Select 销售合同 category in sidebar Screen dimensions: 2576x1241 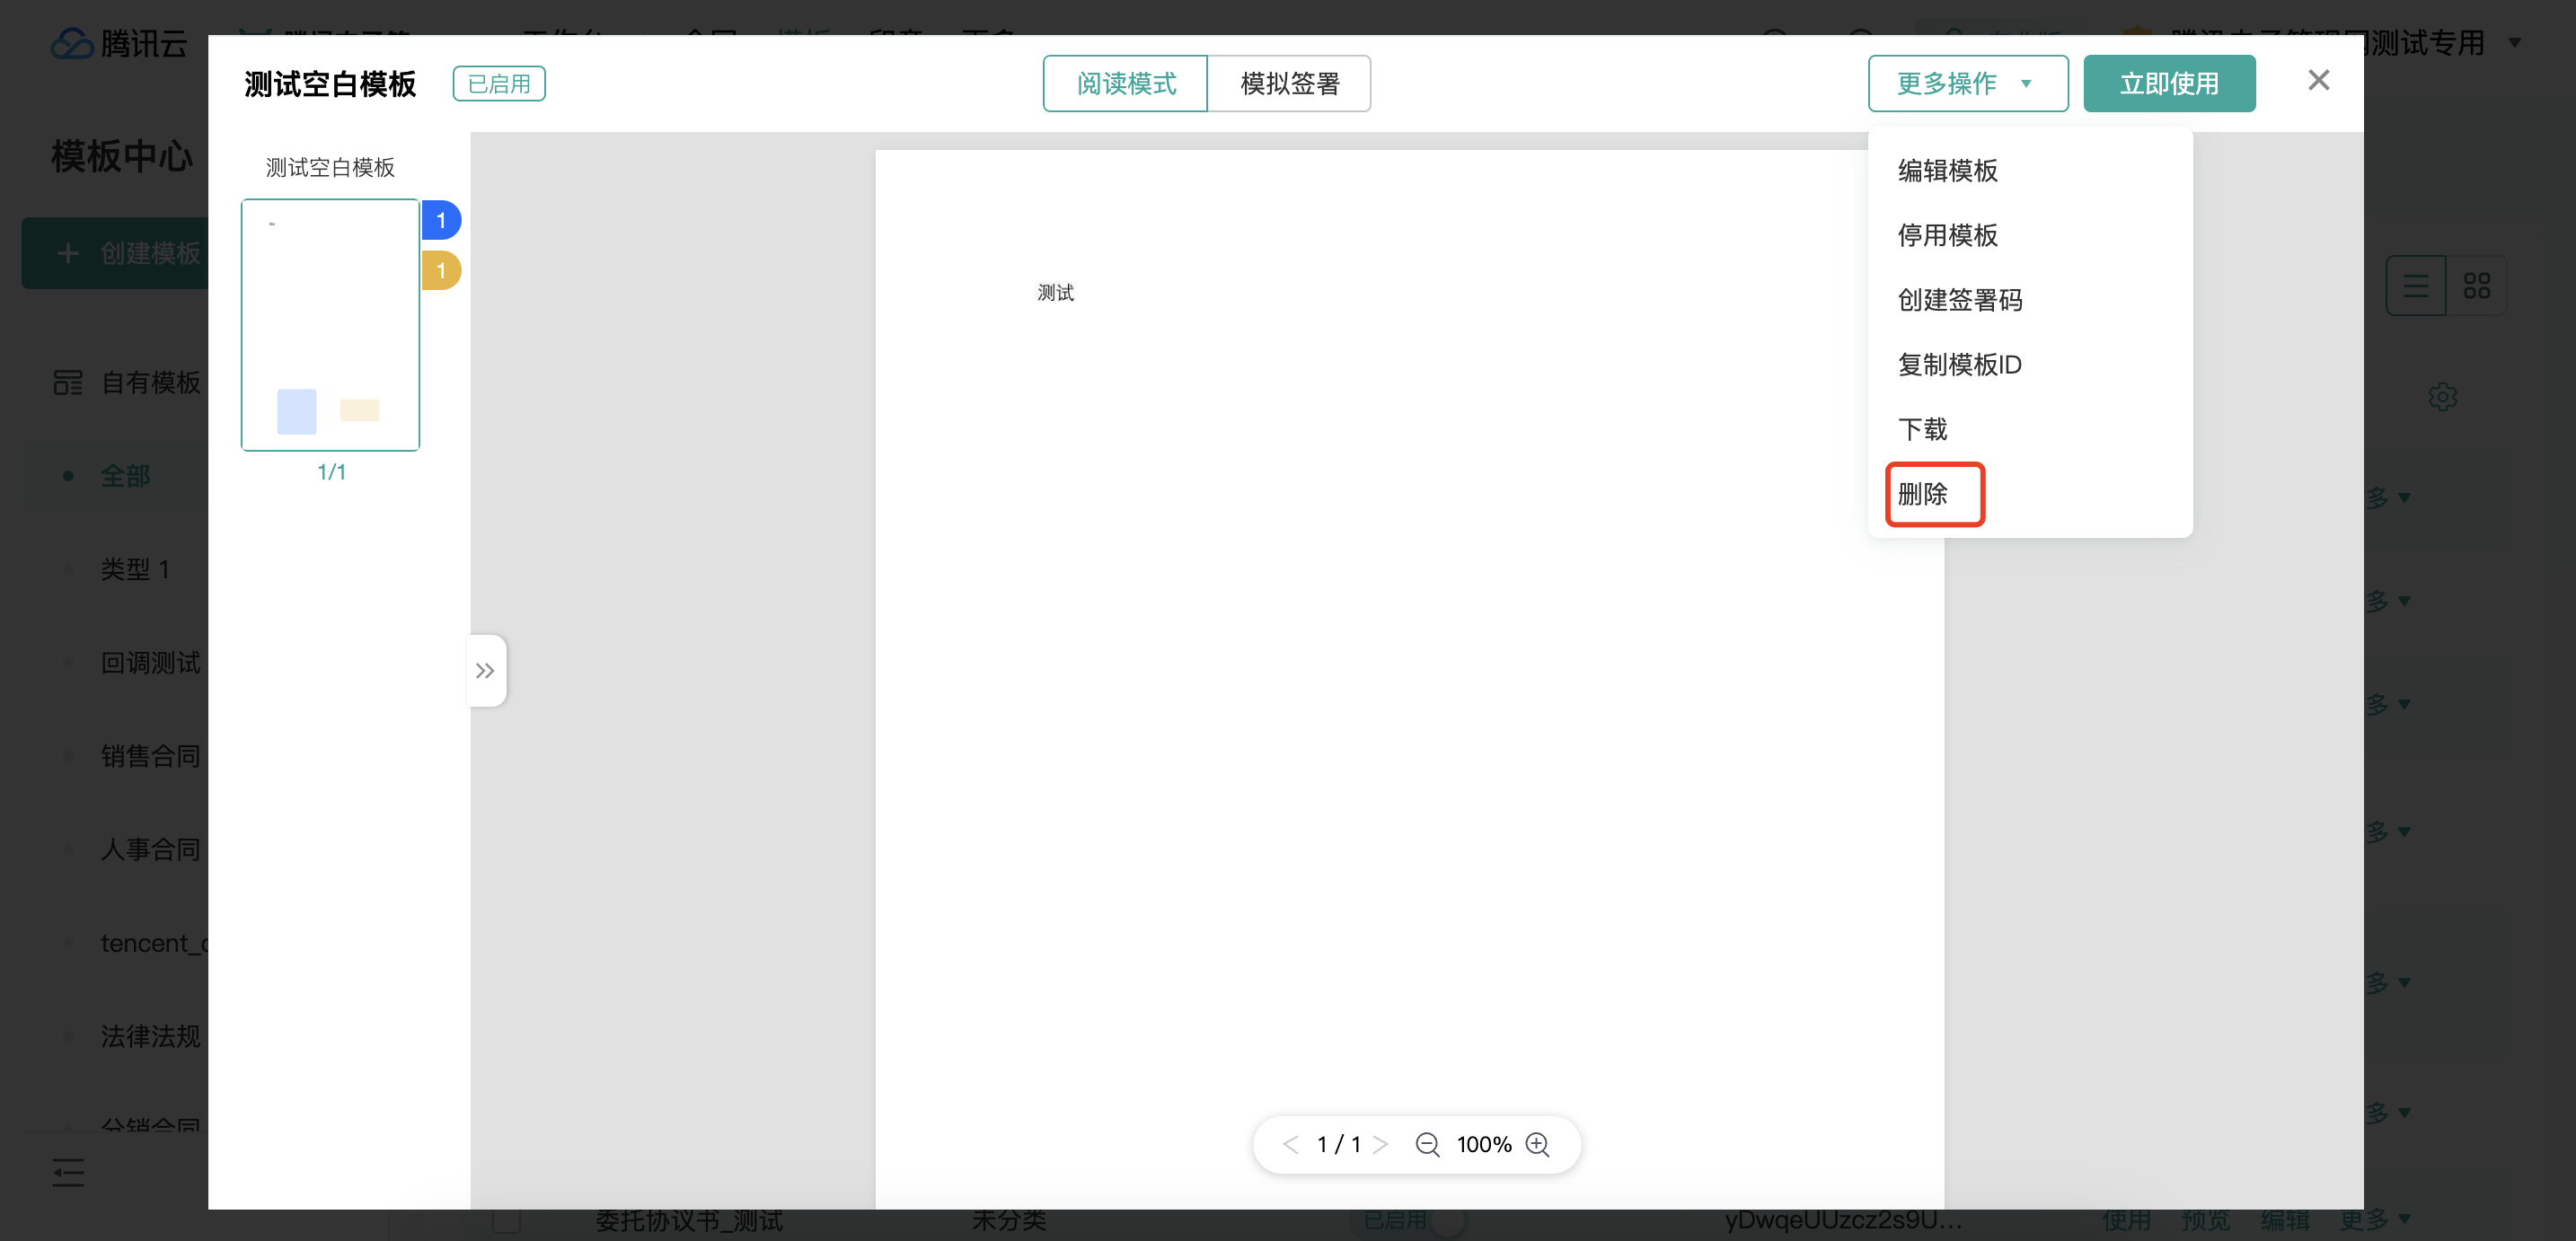click(x=150, y=756)
